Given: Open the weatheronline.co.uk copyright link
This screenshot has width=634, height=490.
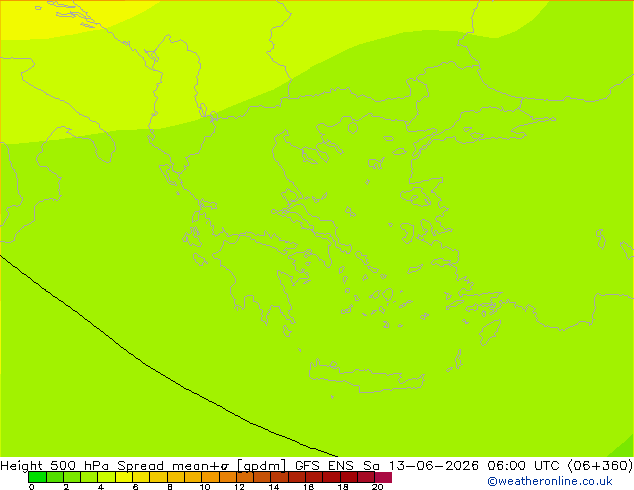Looking at the screenshot, I should (x=549, y=481).
